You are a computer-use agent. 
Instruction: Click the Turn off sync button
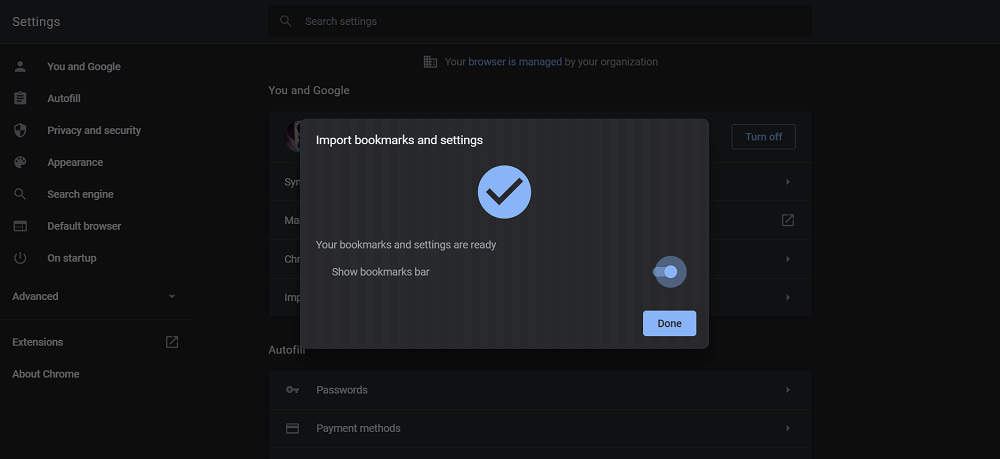(x=763, y=136)
